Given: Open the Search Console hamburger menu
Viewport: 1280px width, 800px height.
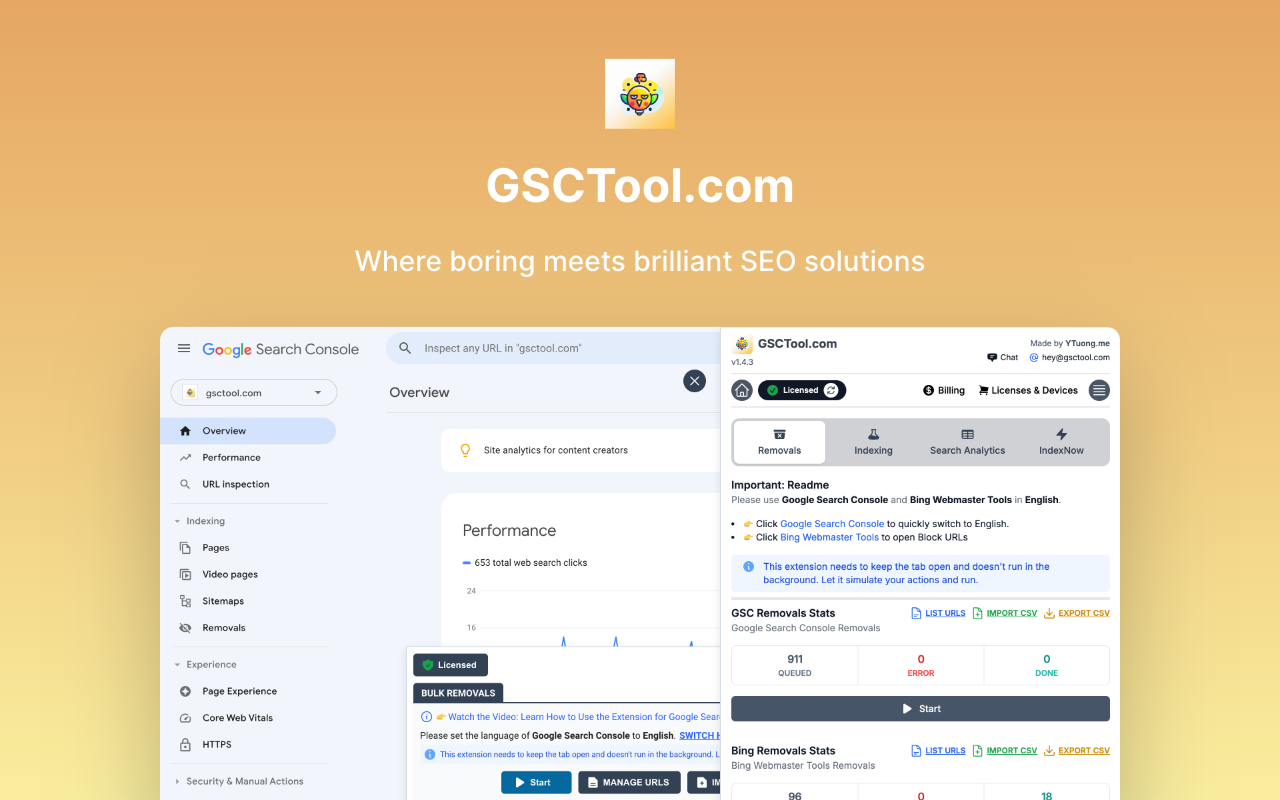Looking at the screenshot, I should [x=184, y=348].
